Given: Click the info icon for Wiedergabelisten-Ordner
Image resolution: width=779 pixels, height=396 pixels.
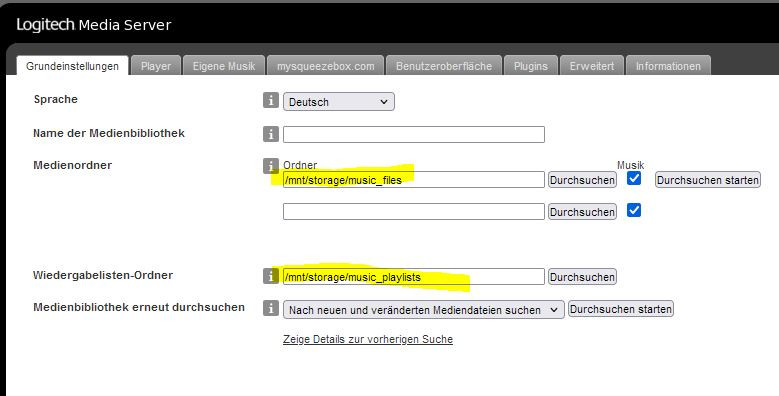Looking at the screenshot, I should click(x=270, y=276).
